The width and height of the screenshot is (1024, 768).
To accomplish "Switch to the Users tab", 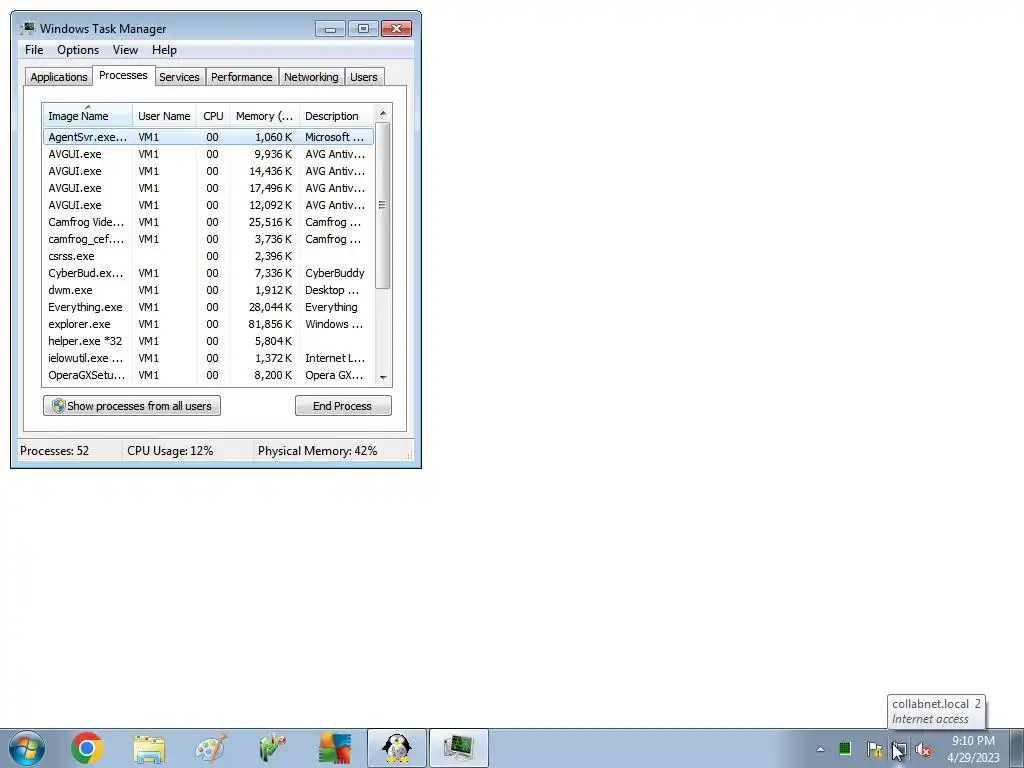I will [x=364, y=77].
